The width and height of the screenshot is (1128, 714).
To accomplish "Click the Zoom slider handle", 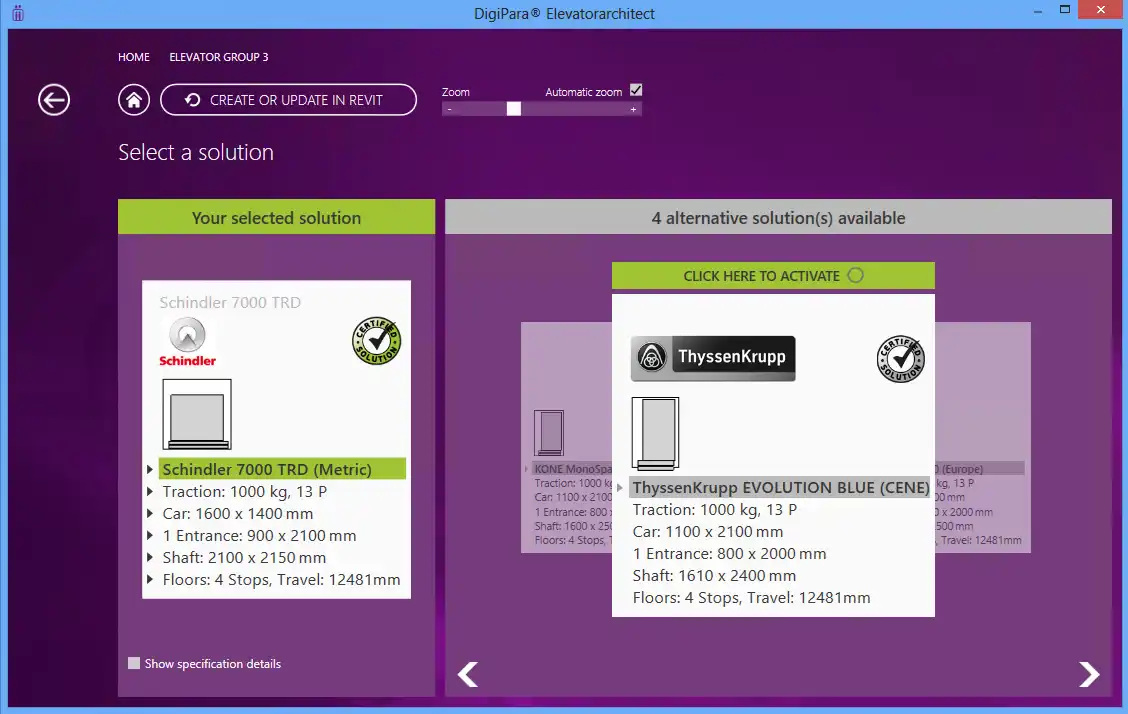I will point(514,109).
